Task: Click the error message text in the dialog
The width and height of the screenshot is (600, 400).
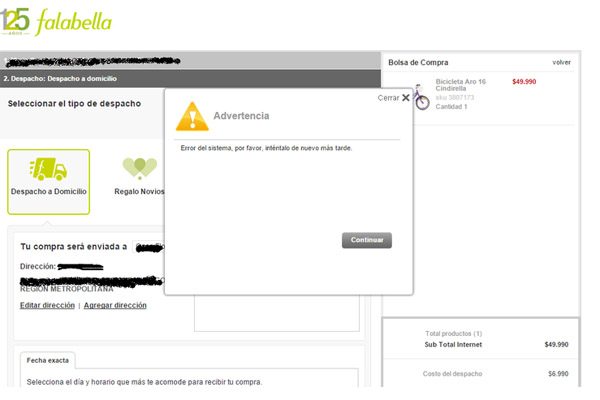Action: [266, 148]
